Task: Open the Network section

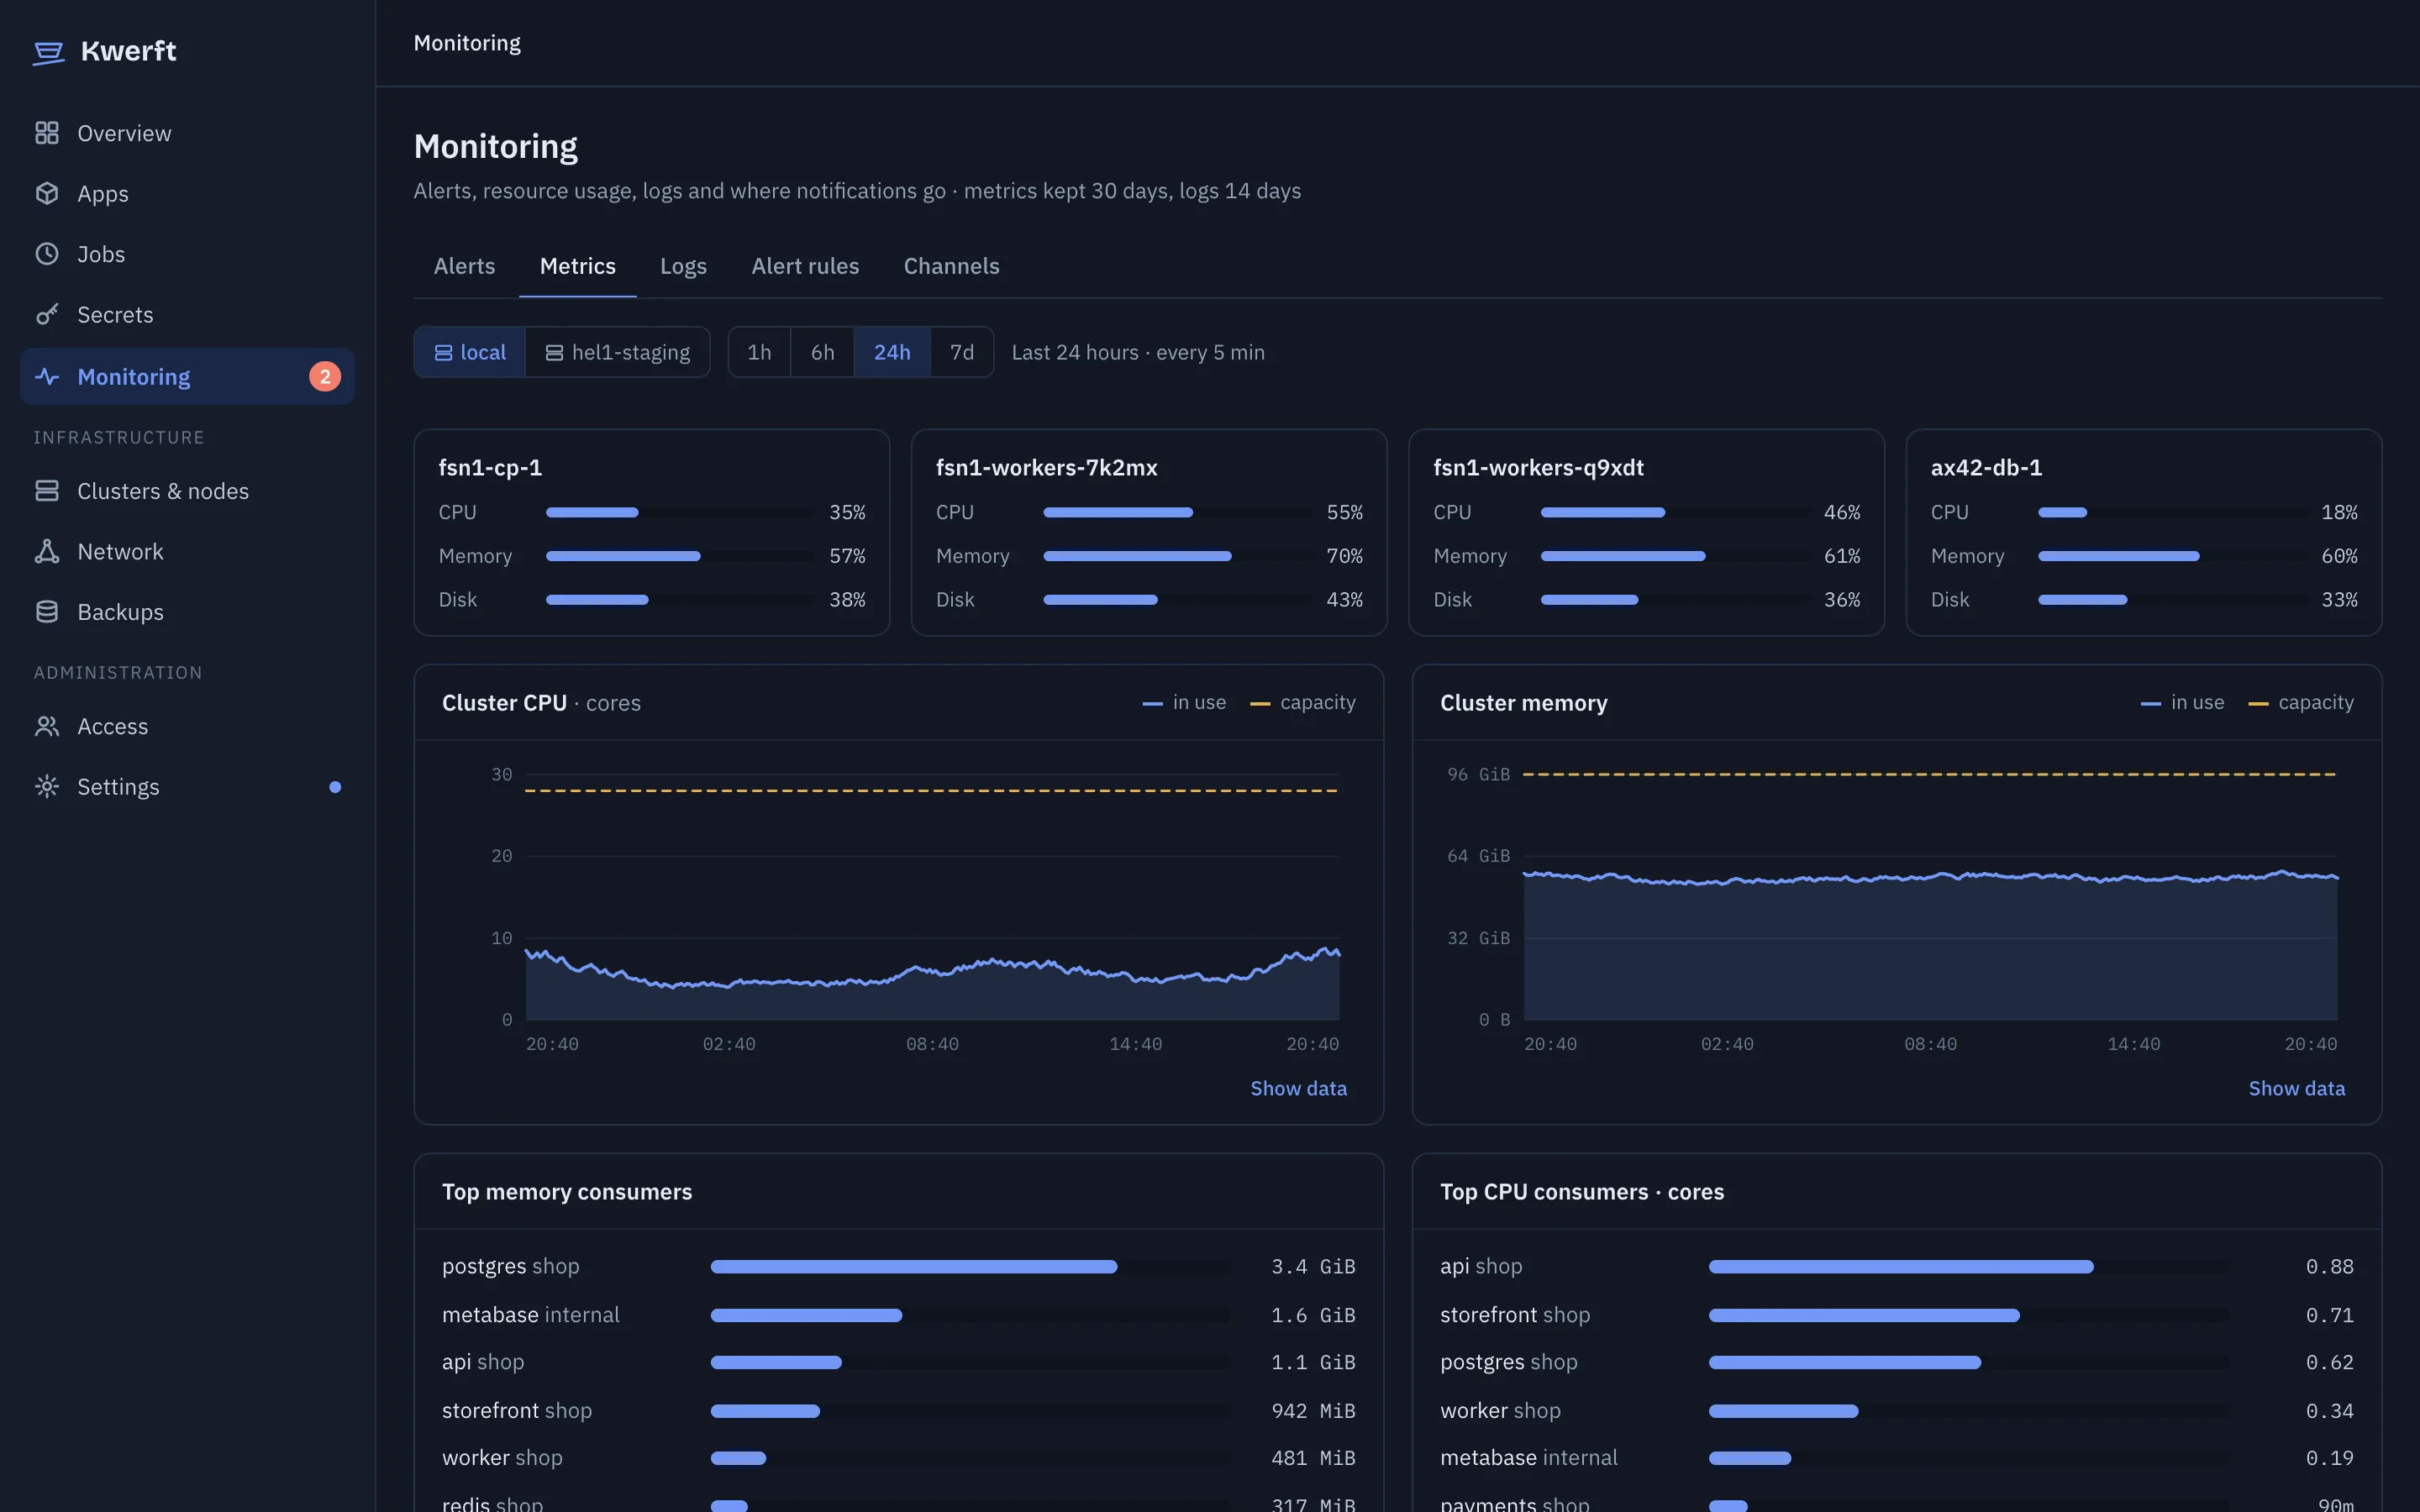Action: click(x=187, y=551)
